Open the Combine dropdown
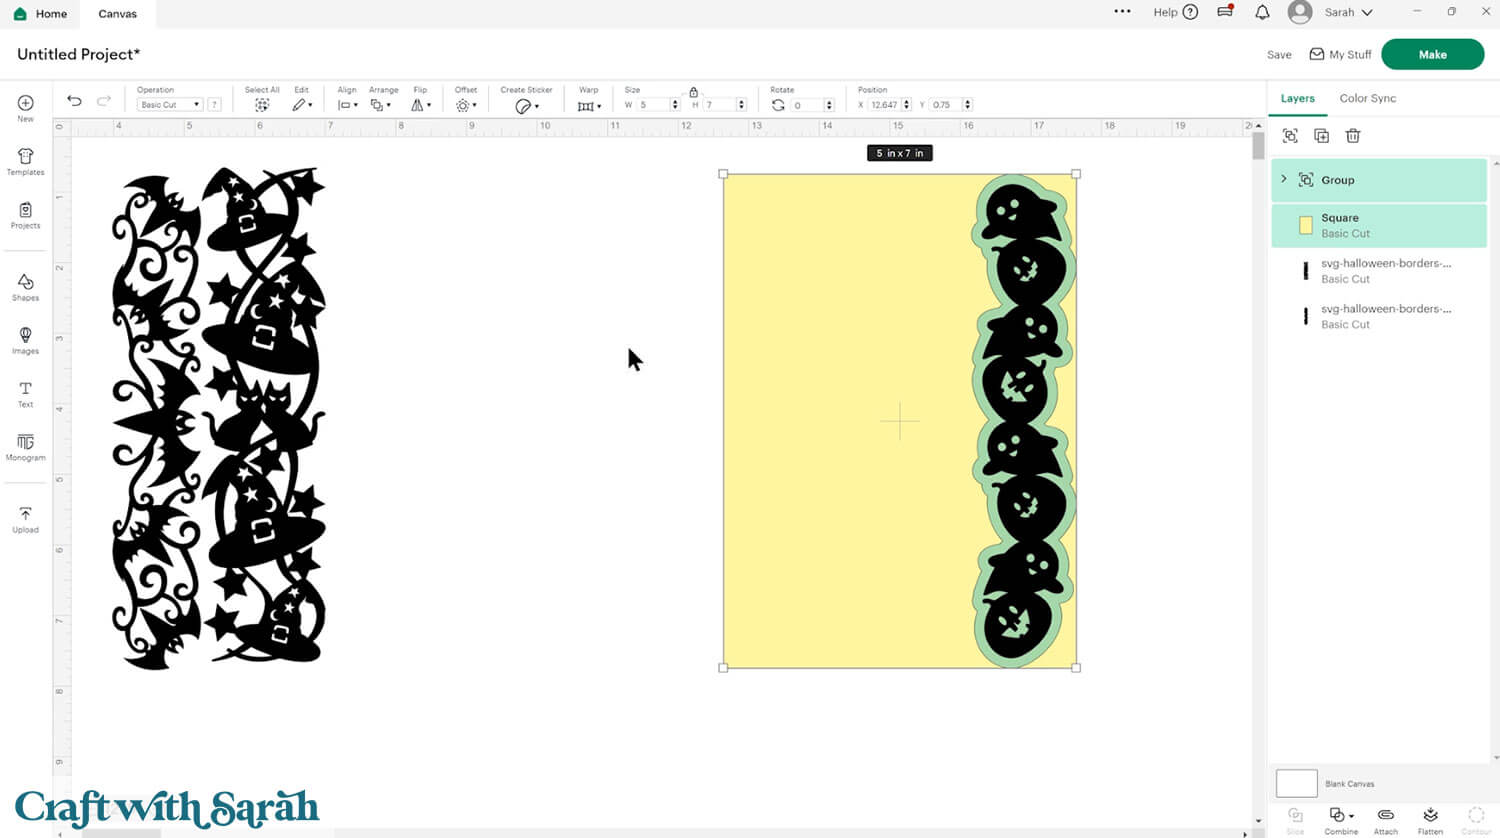The width and height of the screenshot is (1500, 838). click(x=1341, y=820)
